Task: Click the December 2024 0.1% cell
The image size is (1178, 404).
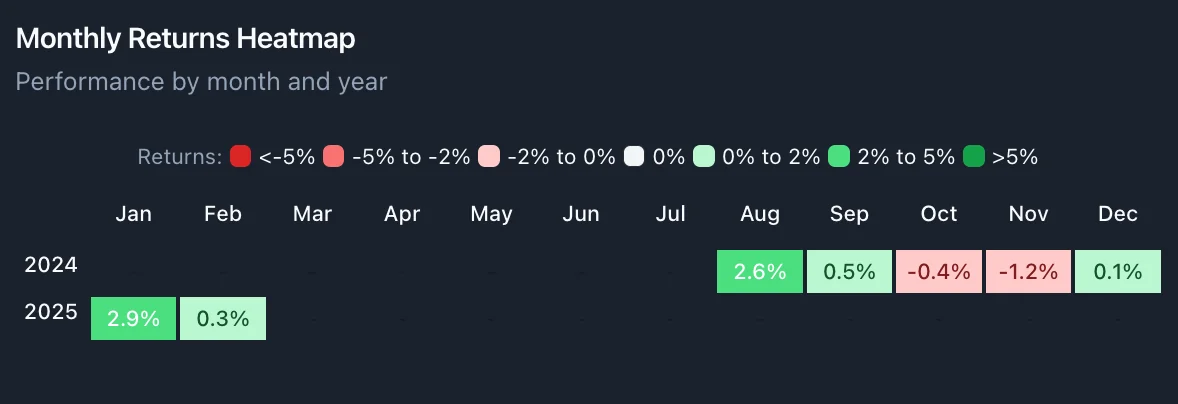Action: [x=1117, y=271]
